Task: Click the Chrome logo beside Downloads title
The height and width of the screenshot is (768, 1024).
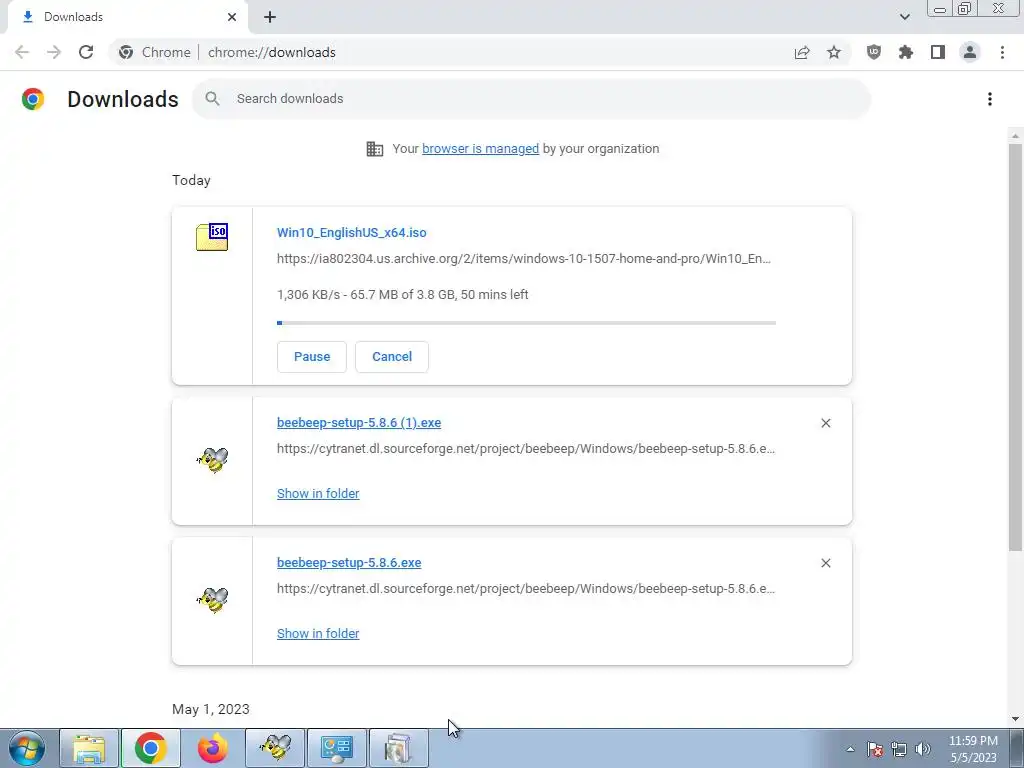Action: point(33,99)
